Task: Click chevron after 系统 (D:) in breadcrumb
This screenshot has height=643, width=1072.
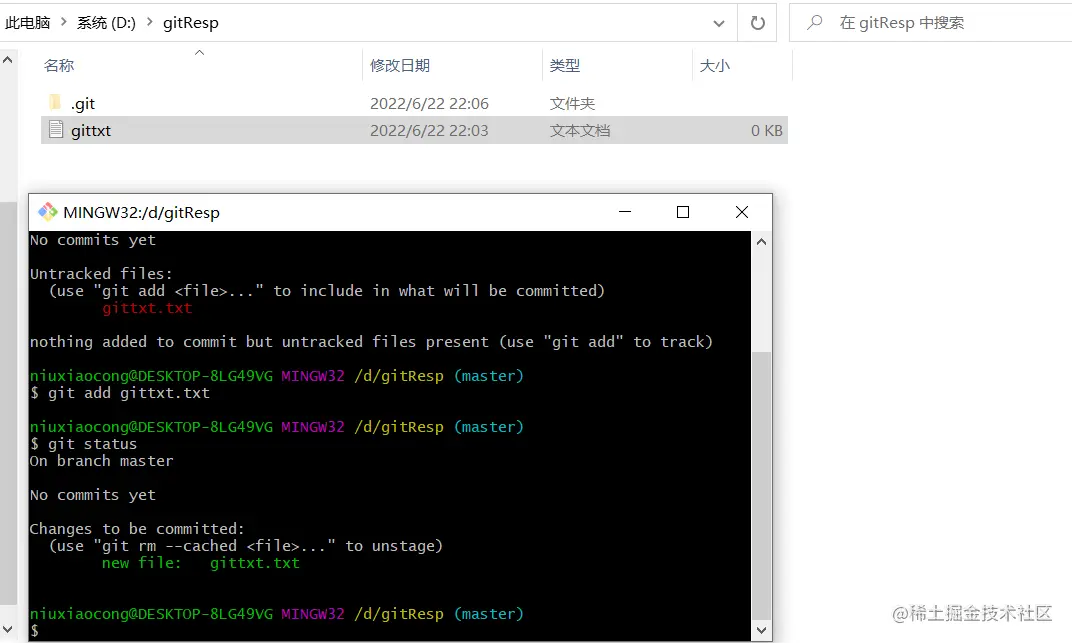Action: click(149, 23)
